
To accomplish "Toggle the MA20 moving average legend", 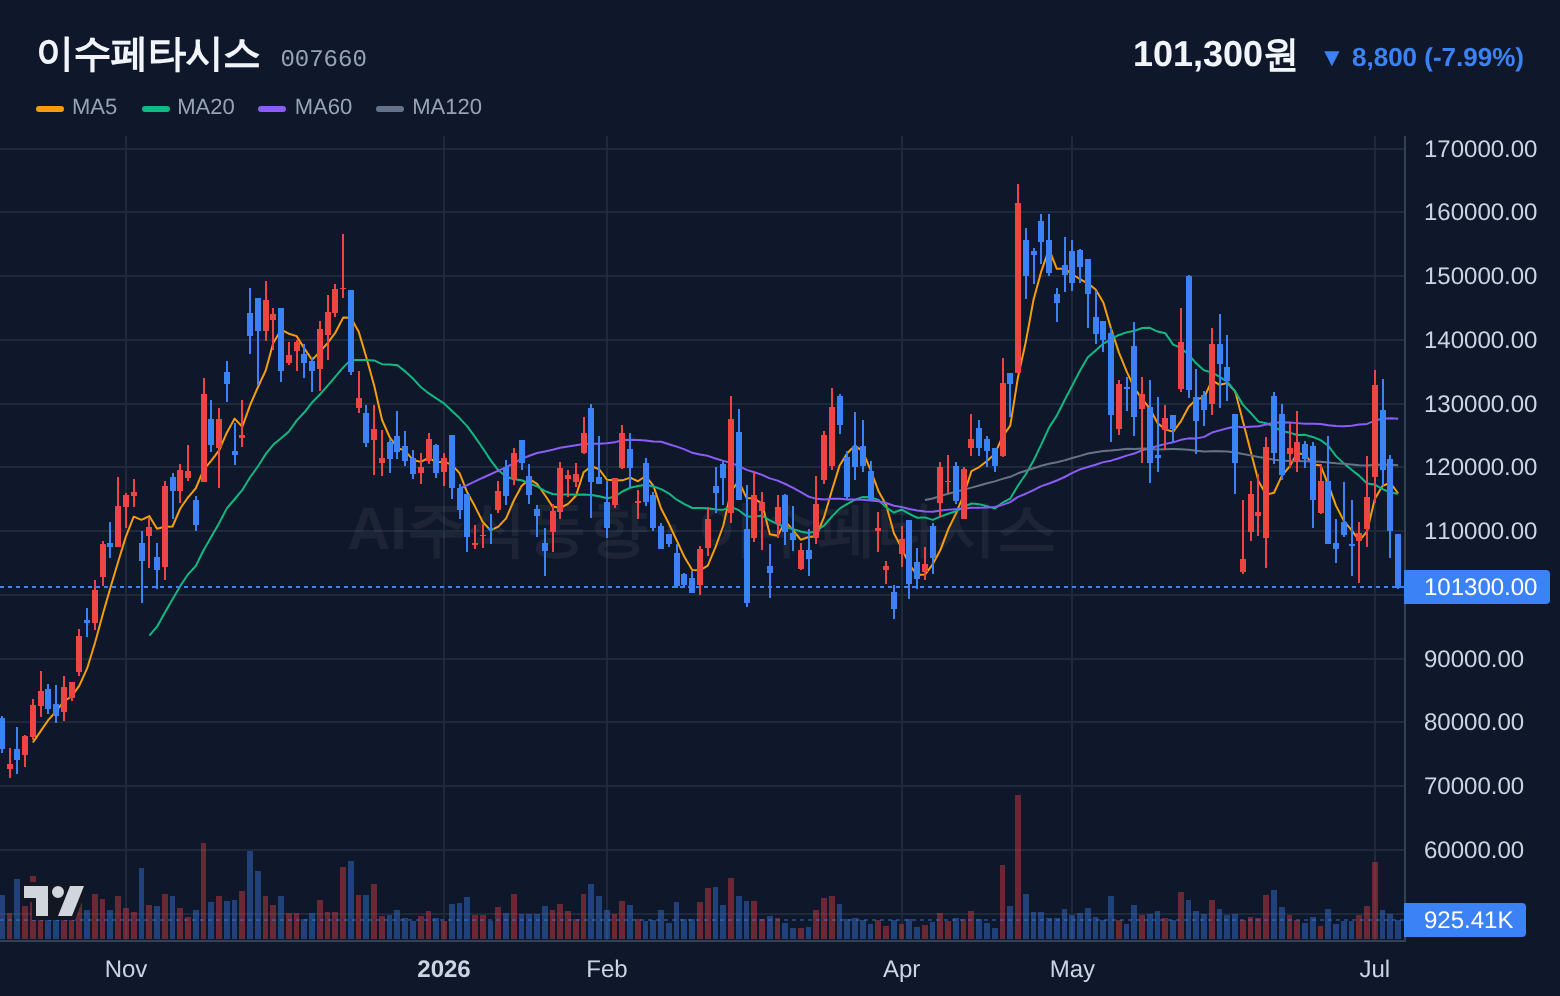I will click(x=188, y=107).
